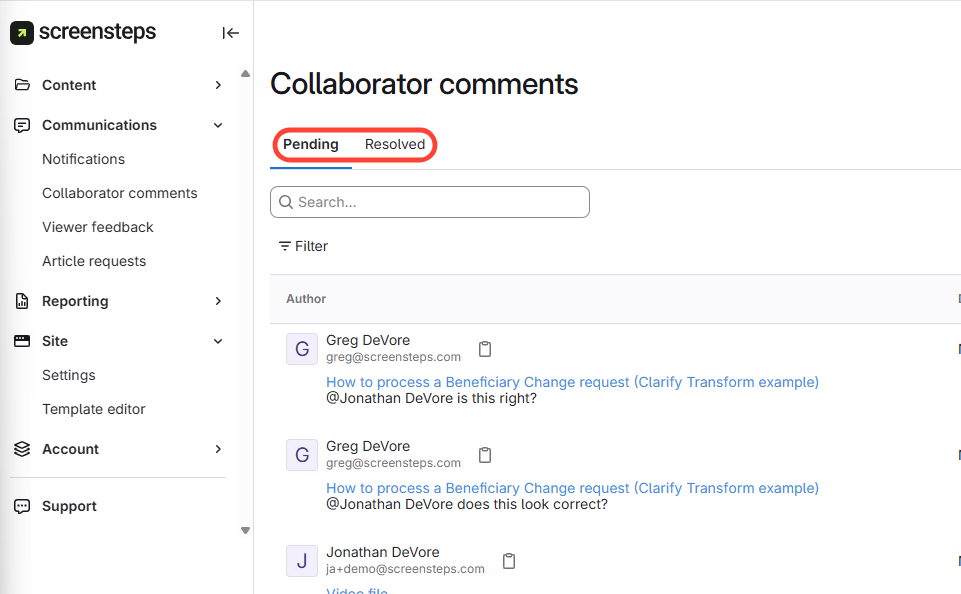Go to Template editor page
This screenshot has height=594, width=961.
94,409
